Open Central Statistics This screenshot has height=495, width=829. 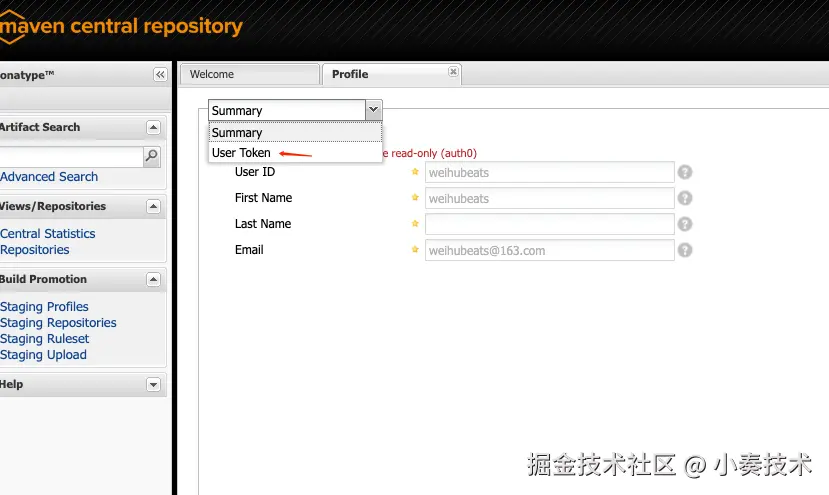click(48, 234)
